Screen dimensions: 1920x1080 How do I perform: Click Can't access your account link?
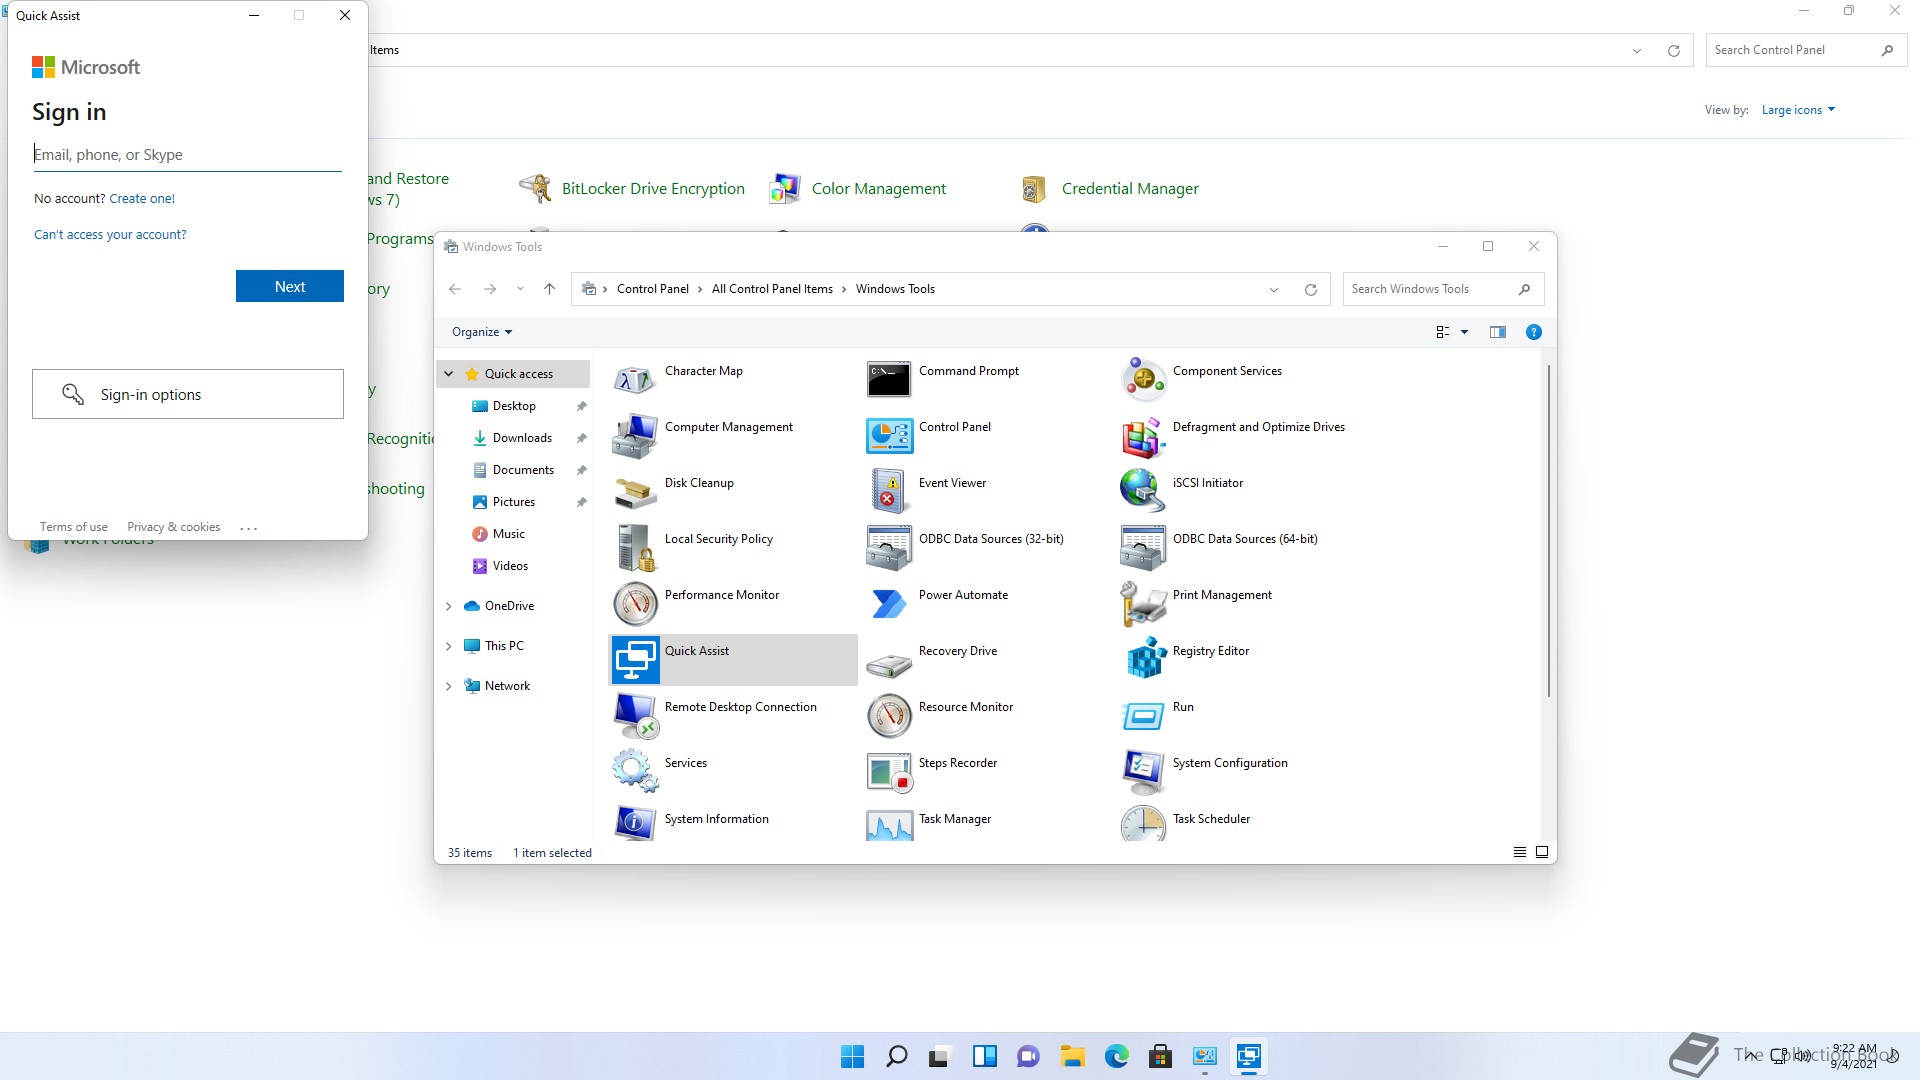click(110, 234)
